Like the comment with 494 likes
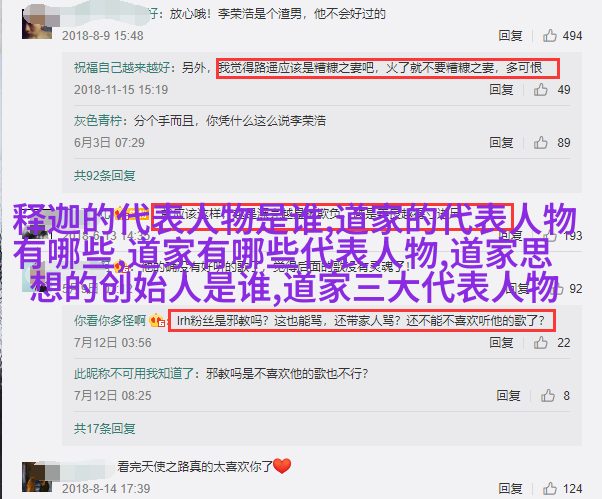The image size is (602, 499). coord(549,36)
